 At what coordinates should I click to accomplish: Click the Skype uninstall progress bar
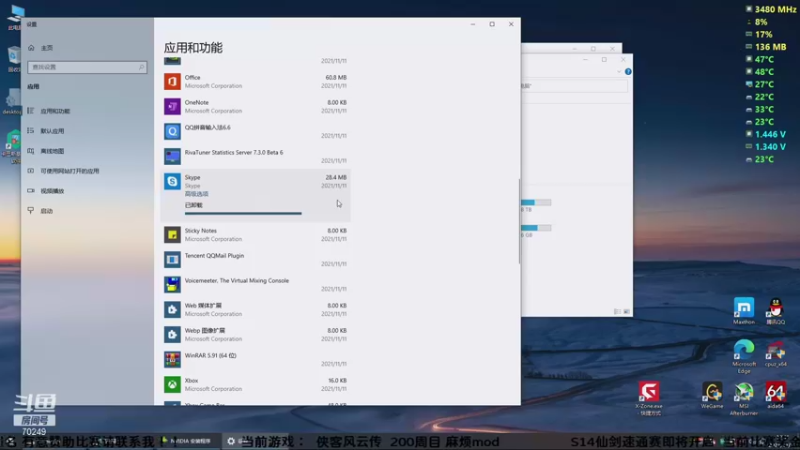point(243,213)
